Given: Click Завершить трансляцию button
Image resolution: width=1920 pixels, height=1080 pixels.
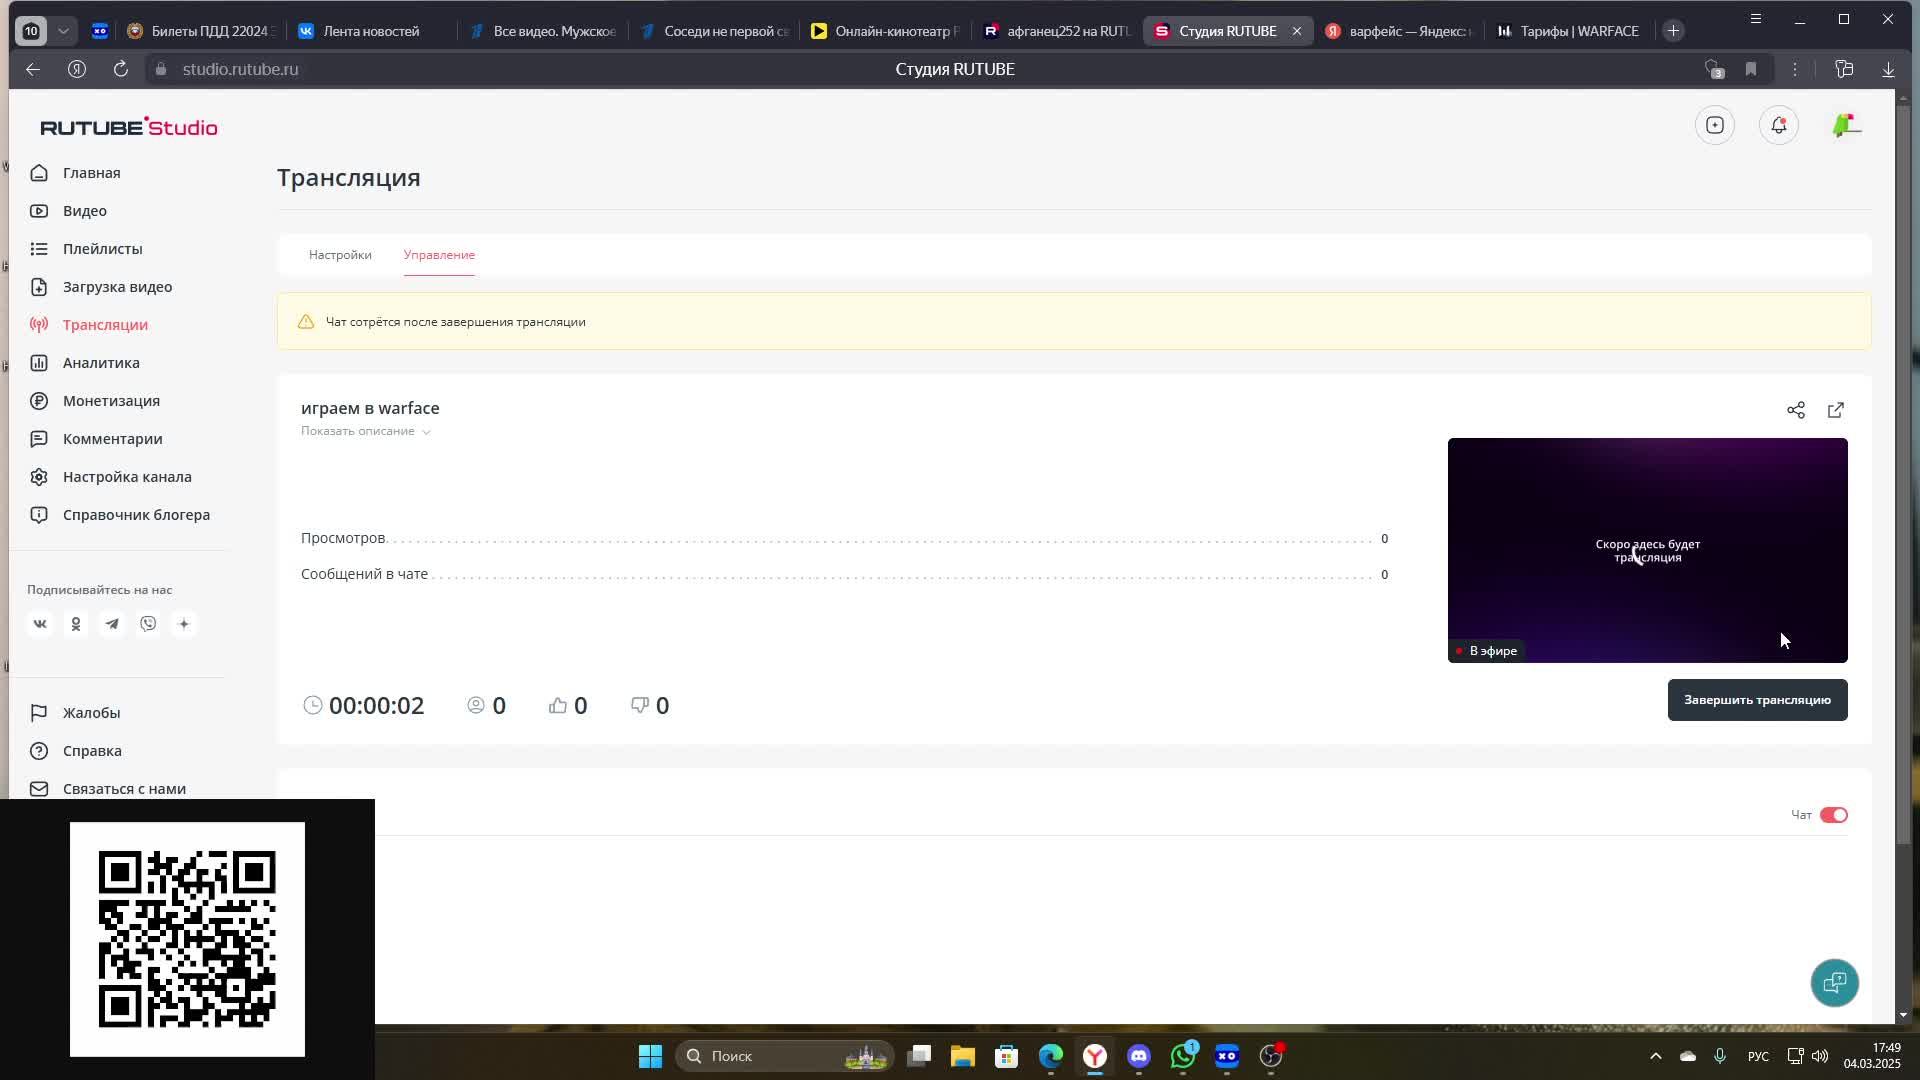Looking at the screenshot, I should tap(1756, 700).
